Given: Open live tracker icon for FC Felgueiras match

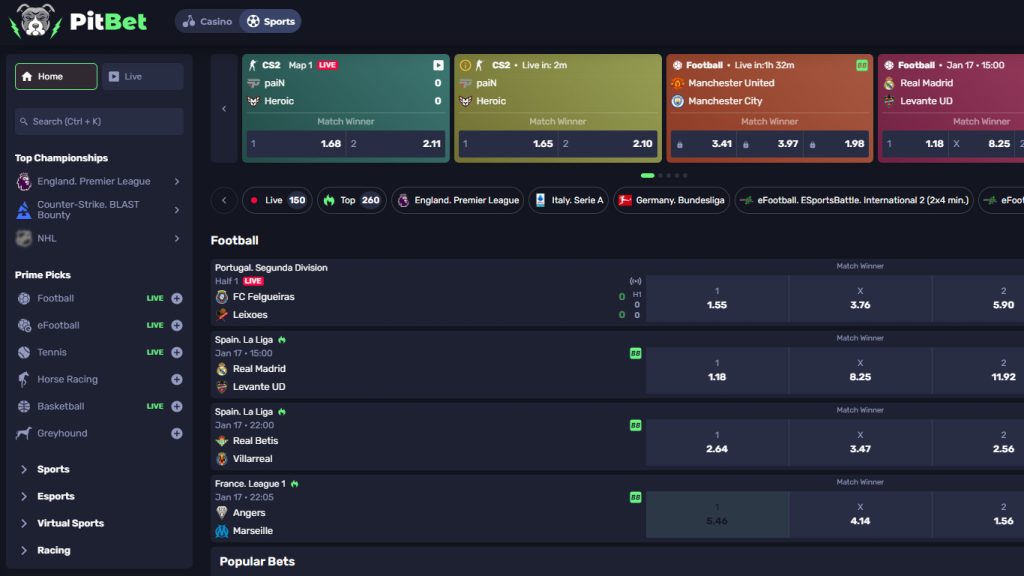Looking at the screenshot, I should [x=635, y=281].
